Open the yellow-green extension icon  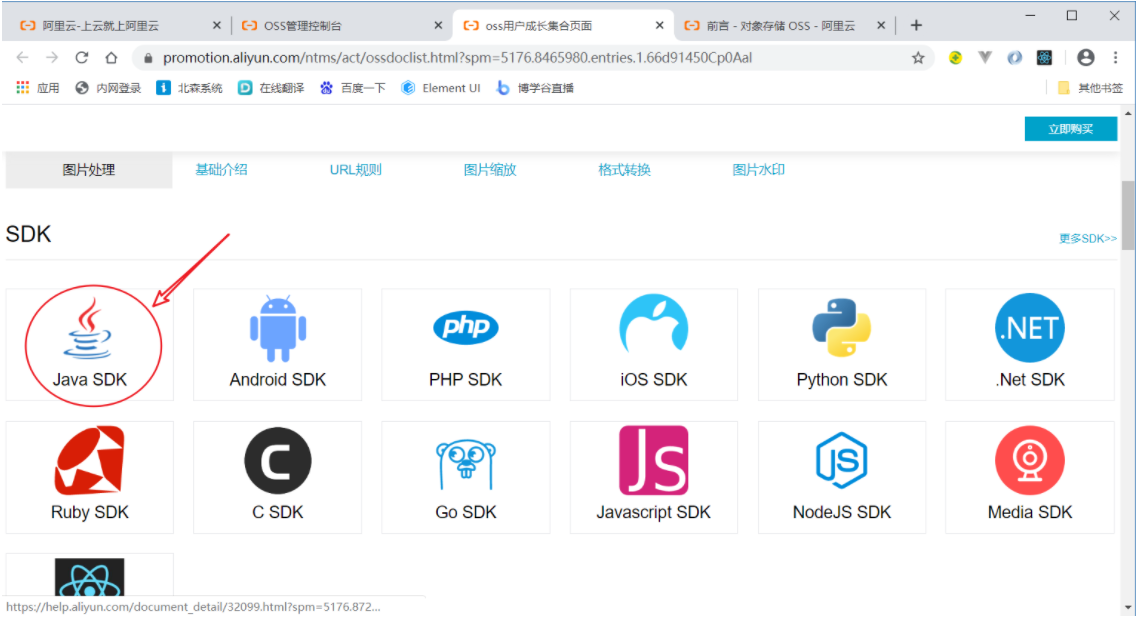tap(956, 57)
